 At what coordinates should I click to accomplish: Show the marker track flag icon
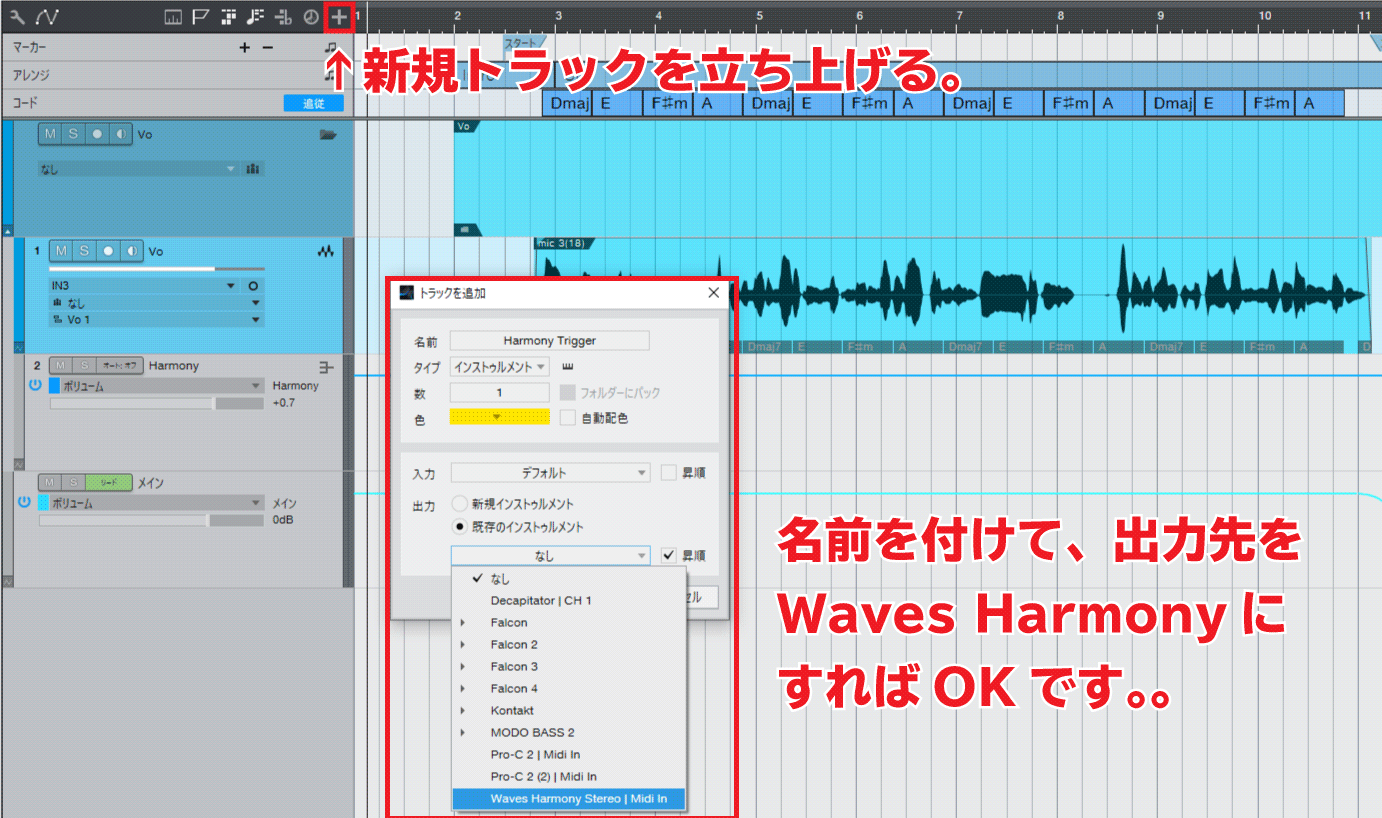(200, 17)
